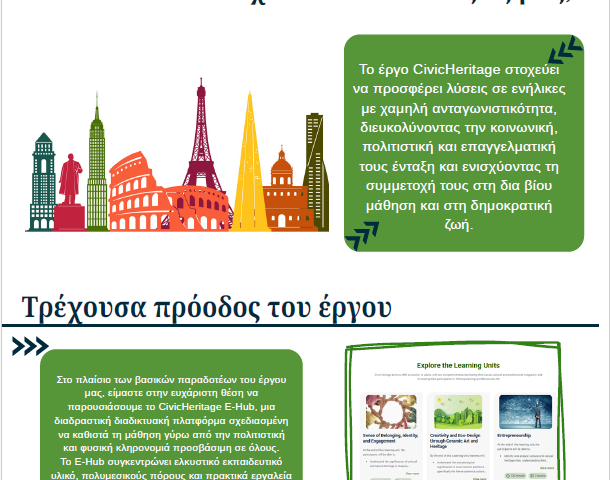Click the line "παρουσιάσουμε το CivicHeritage E-Hub, μια"

point(172,407)
